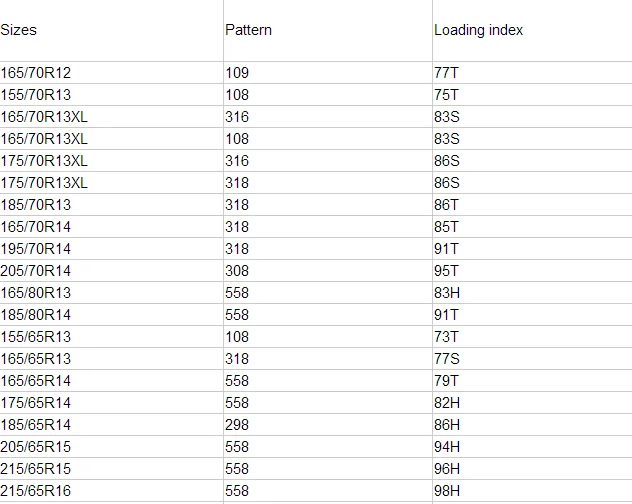Click the Loading index column header

click(x=478, y=30)
